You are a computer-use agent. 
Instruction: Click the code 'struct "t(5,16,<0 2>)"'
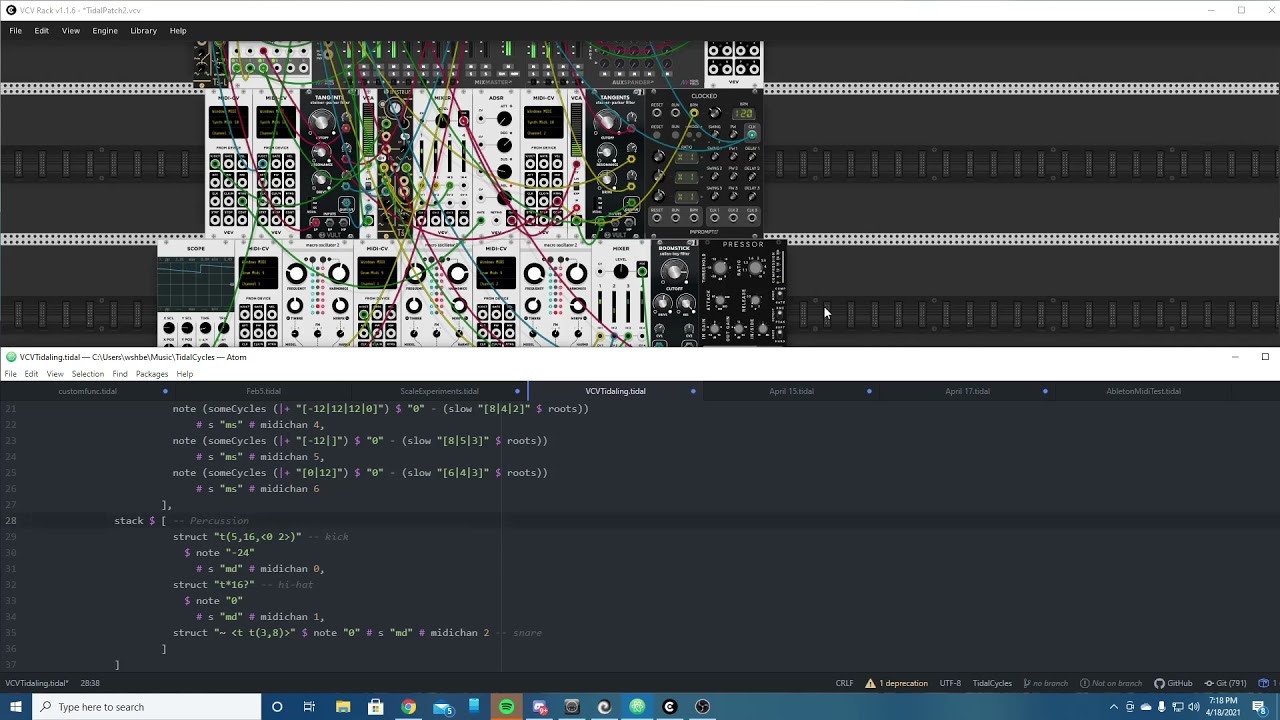237,537
